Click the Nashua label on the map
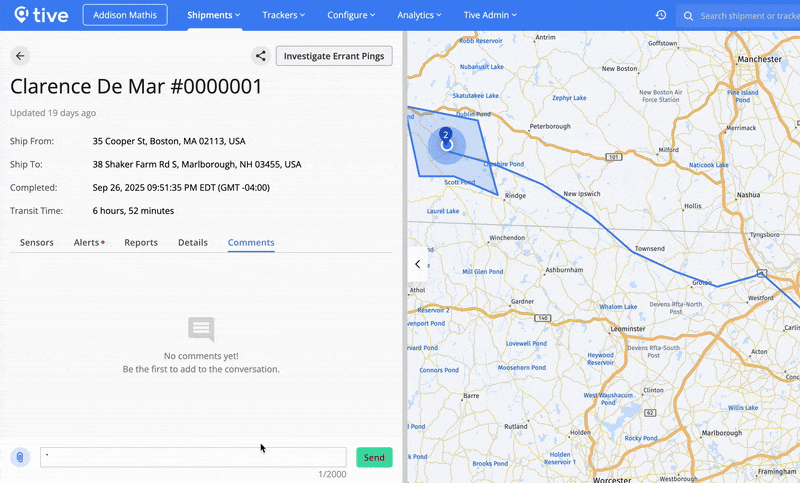800x483 pixels. (x=748, y=195)
